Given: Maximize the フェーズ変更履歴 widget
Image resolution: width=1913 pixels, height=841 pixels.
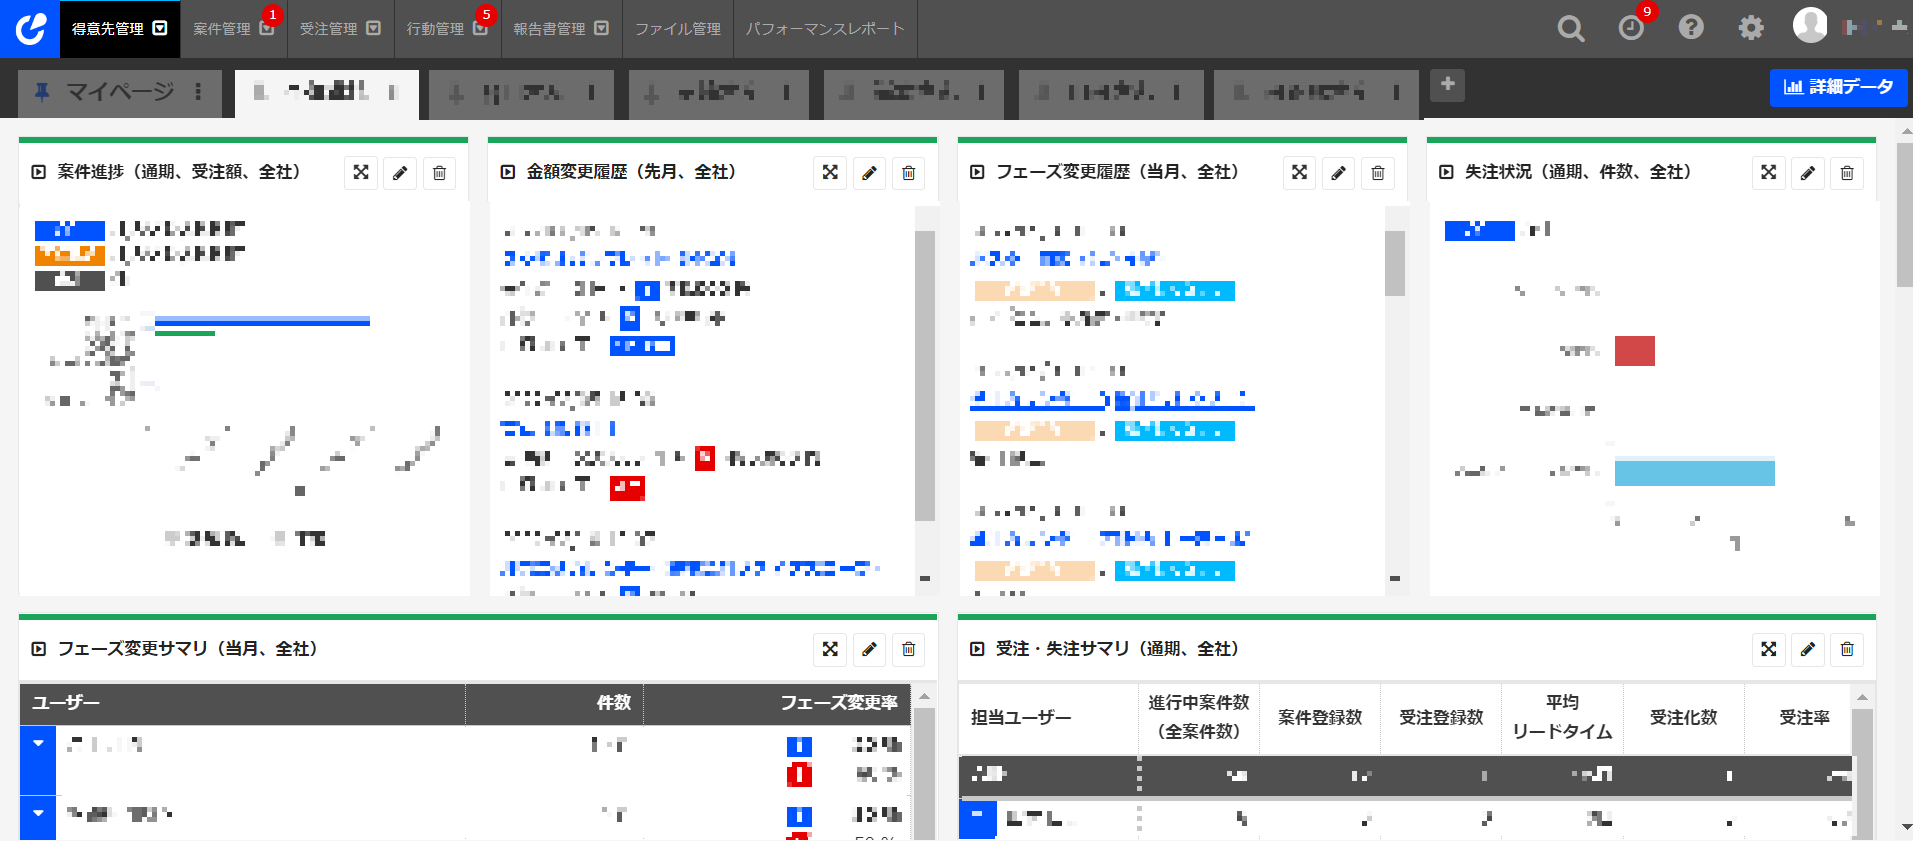Looking at the screenshot, I should pos(1299,173).
